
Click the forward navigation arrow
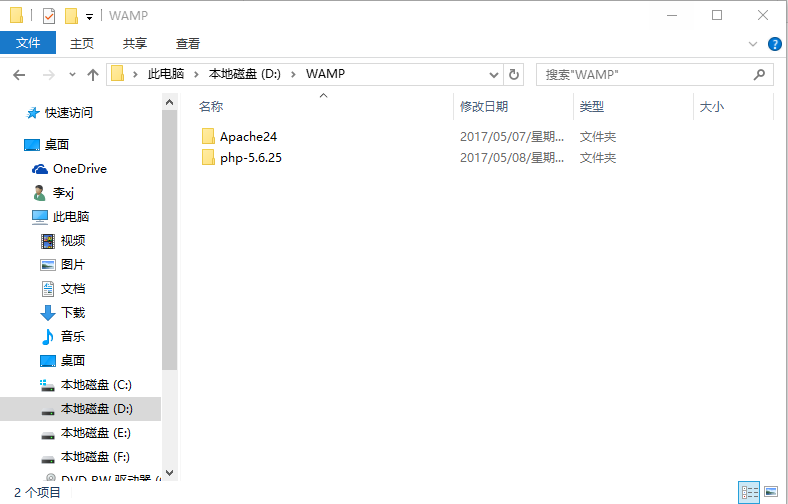point(48,75)
